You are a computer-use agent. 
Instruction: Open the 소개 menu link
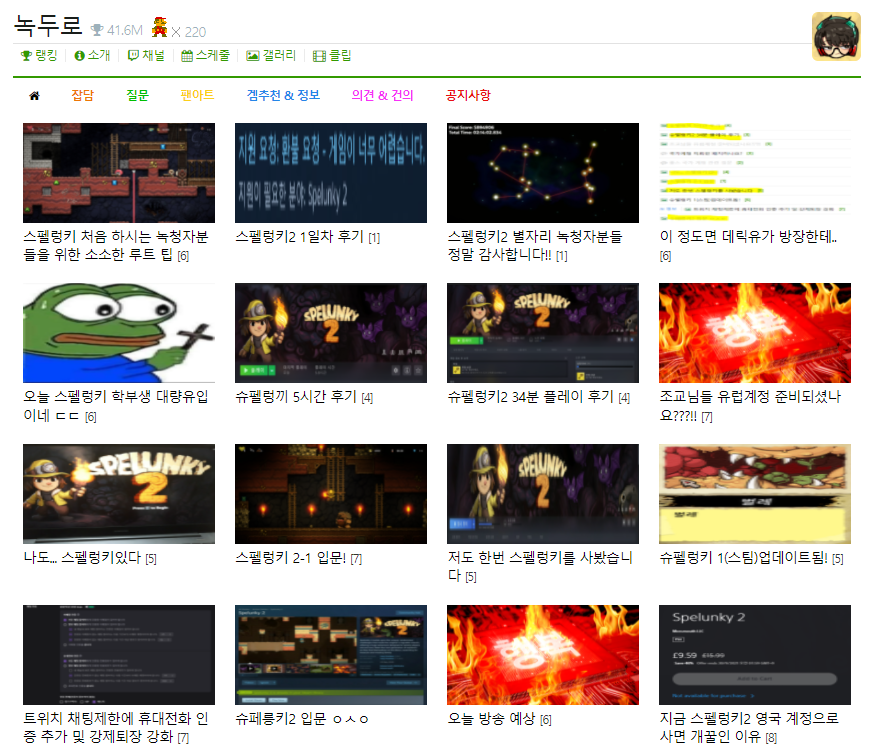point(99,55)
